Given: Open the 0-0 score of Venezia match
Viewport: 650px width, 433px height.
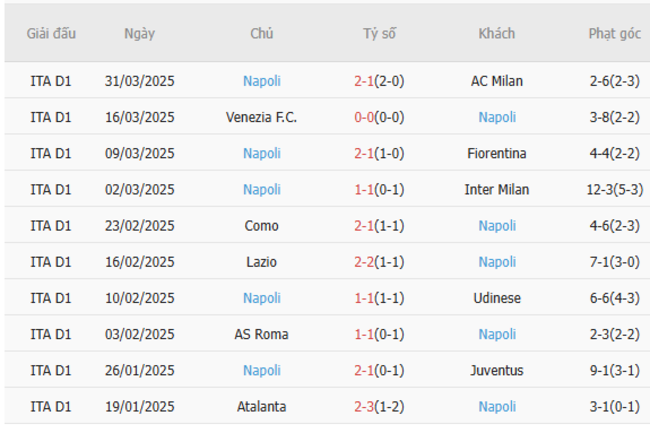Looking at the screenshot, I should 365,117.
